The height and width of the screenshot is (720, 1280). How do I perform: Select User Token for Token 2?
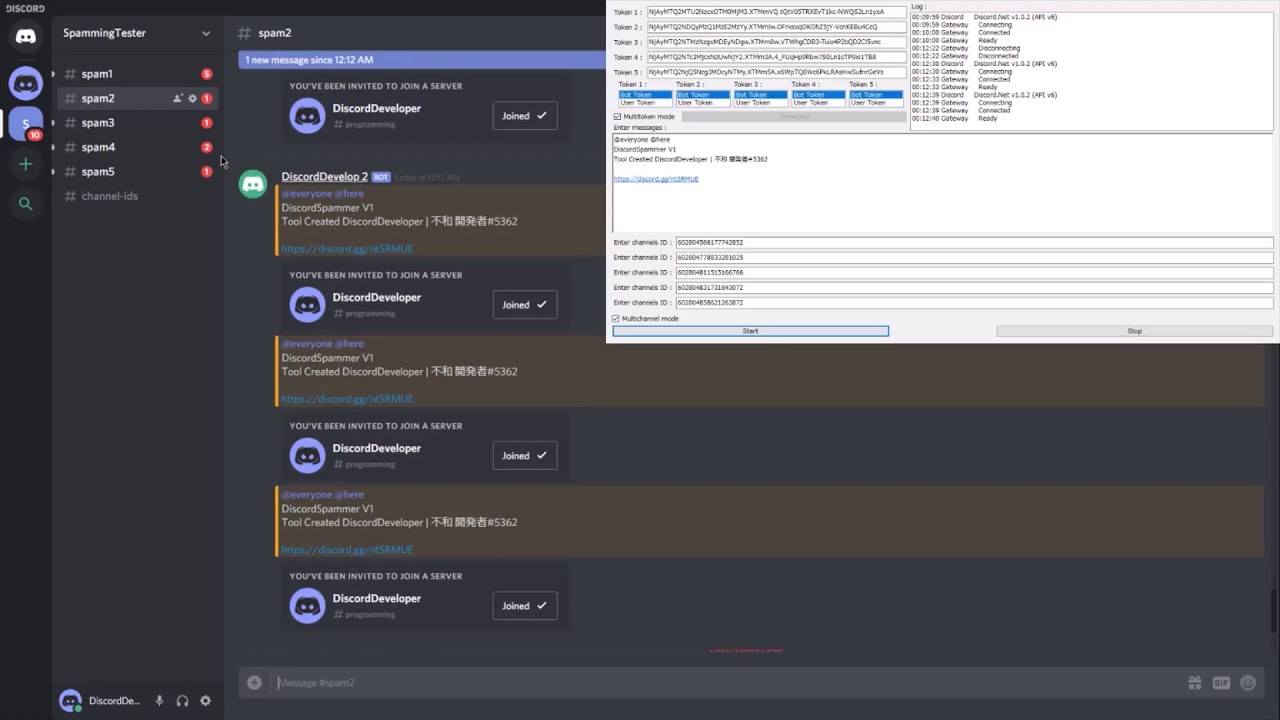[x=703, y=103]
